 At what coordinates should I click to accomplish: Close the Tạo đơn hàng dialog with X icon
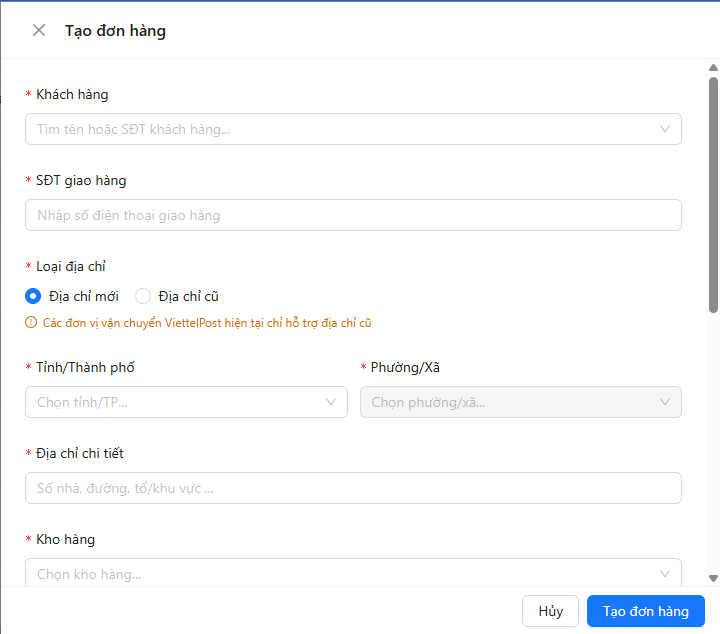coord(39,30)
